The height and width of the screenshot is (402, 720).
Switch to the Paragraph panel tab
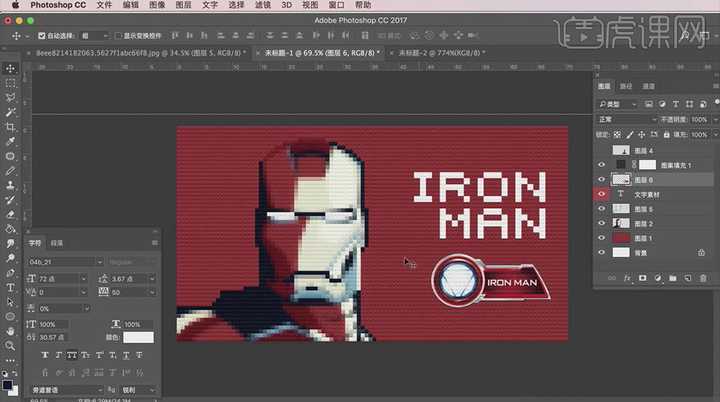pyautogui.click(x=56, y=243)
